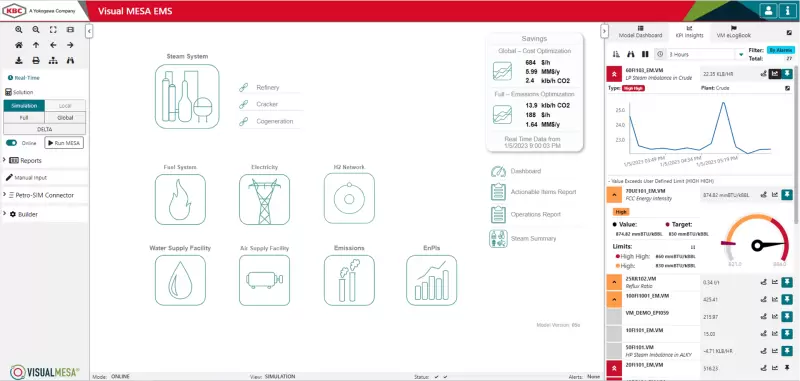This screenshot has width=800, height=381.
Task: Click the binoculars icon in KPI toolbar
Action: click(x=631, y=54)
